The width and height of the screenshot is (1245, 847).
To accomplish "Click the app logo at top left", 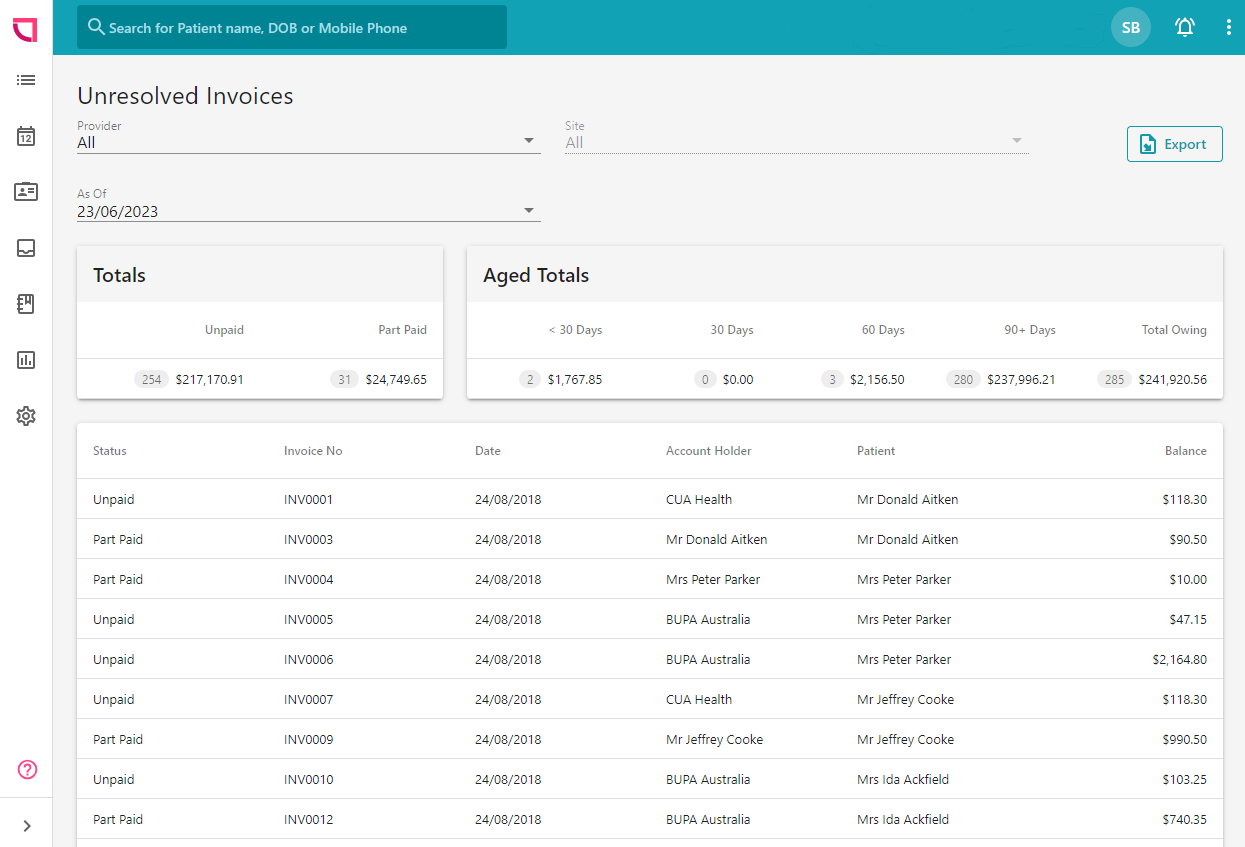I will coord(24,28).
